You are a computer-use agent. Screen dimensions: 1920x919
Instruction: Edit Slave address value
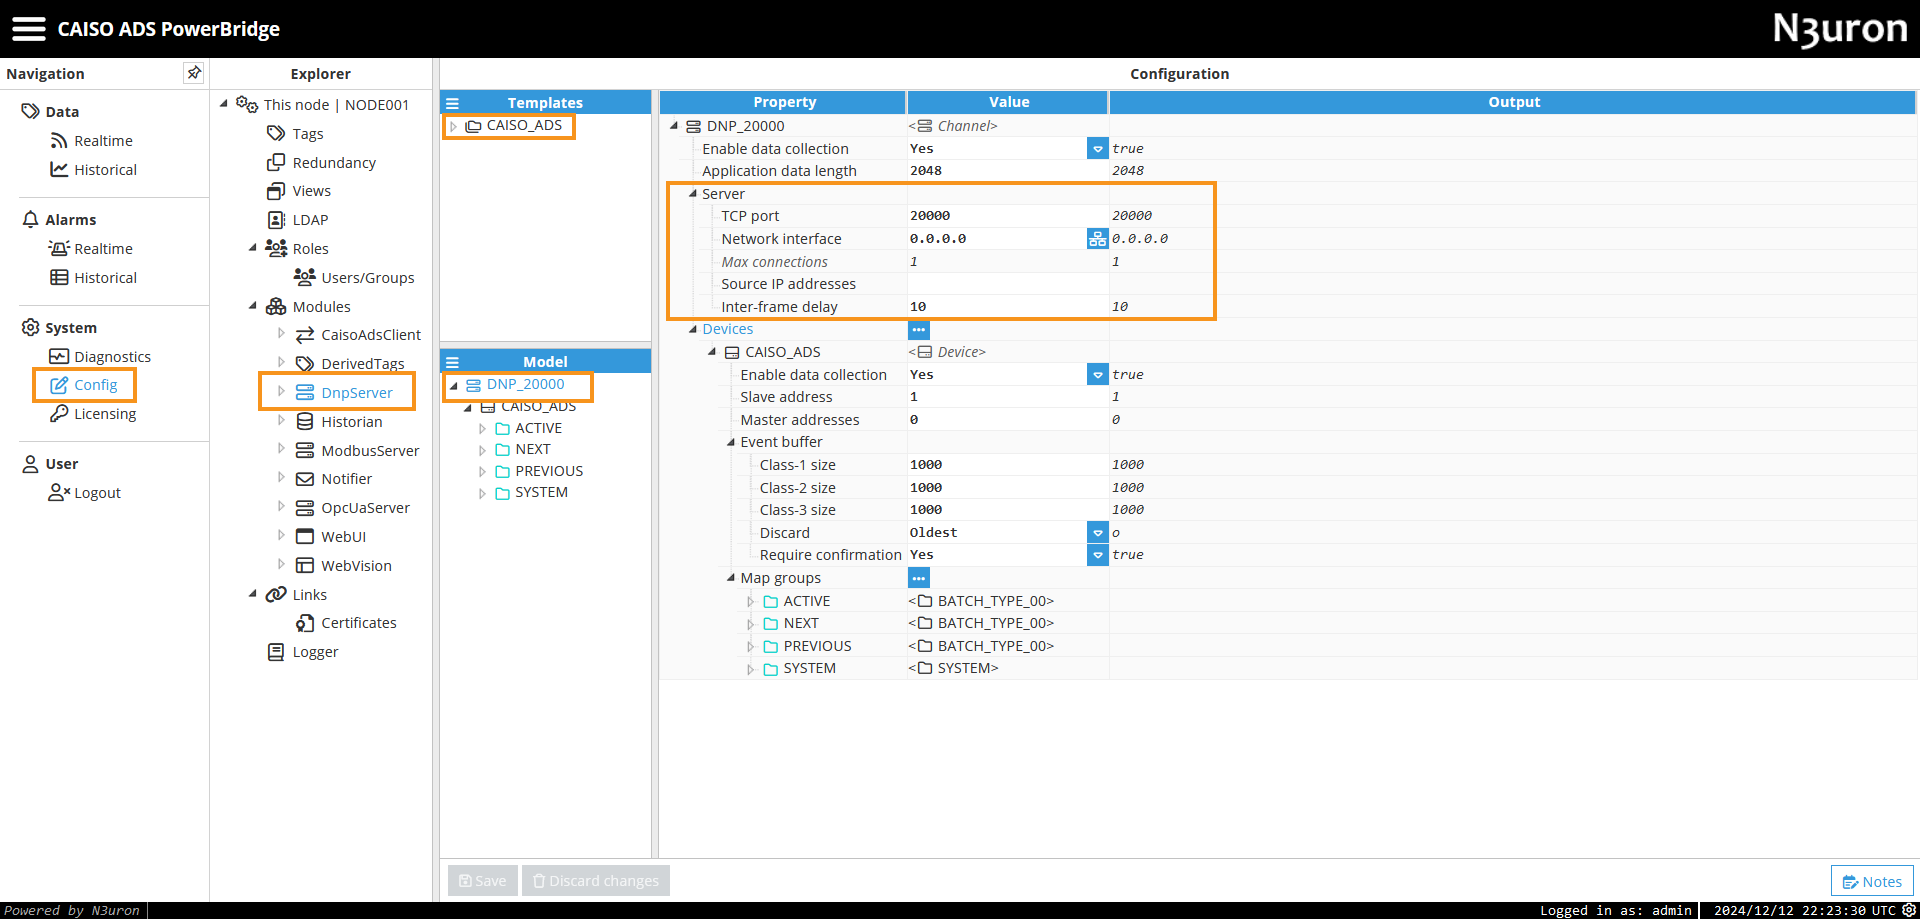pos(1007,397)
